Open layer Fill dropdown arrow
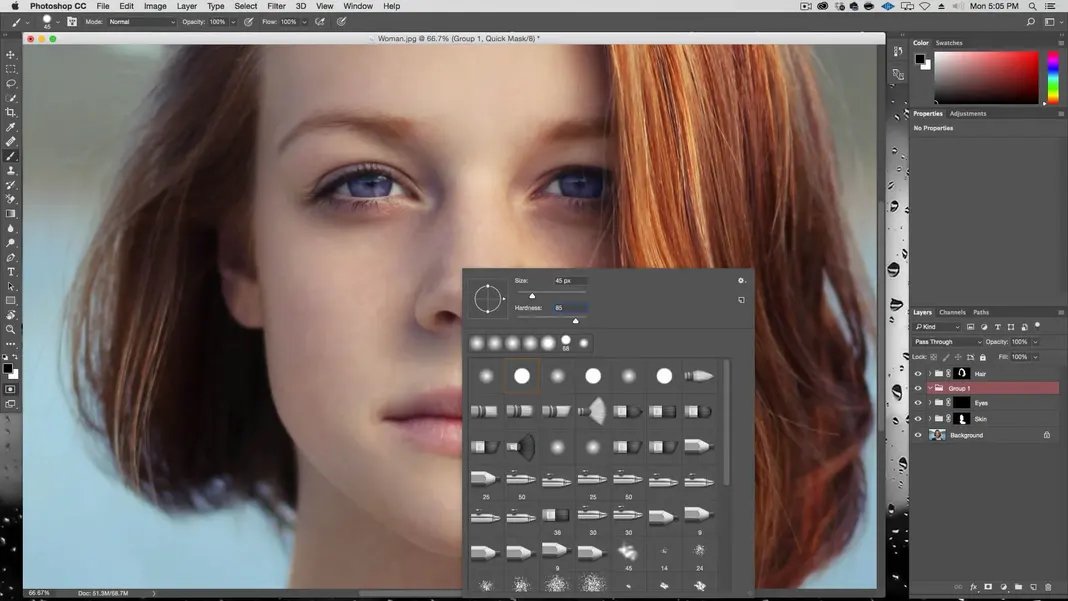 [1035, 357]
